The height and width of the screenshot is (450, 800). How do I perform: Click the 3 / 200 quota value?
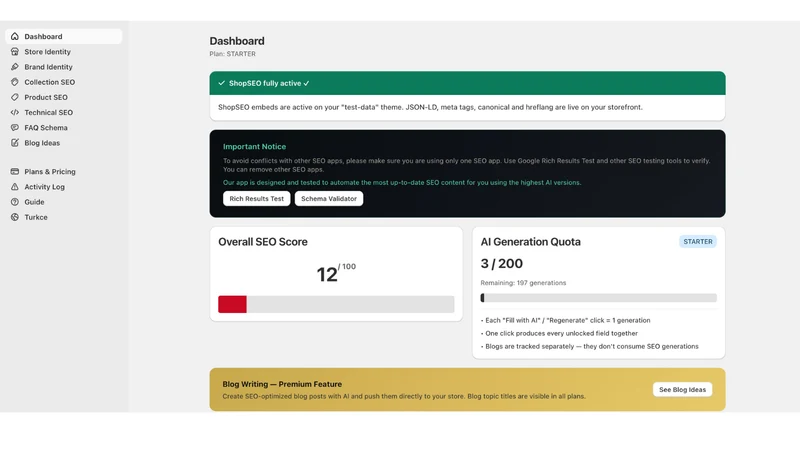tap(502, 263)
